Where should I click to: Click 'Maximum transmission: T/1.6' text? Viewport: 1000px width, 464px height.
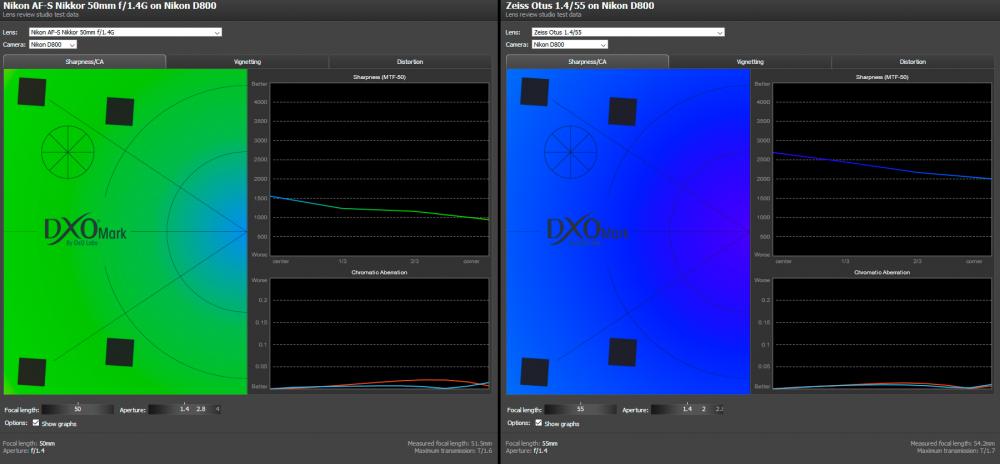tap(452, 451)
